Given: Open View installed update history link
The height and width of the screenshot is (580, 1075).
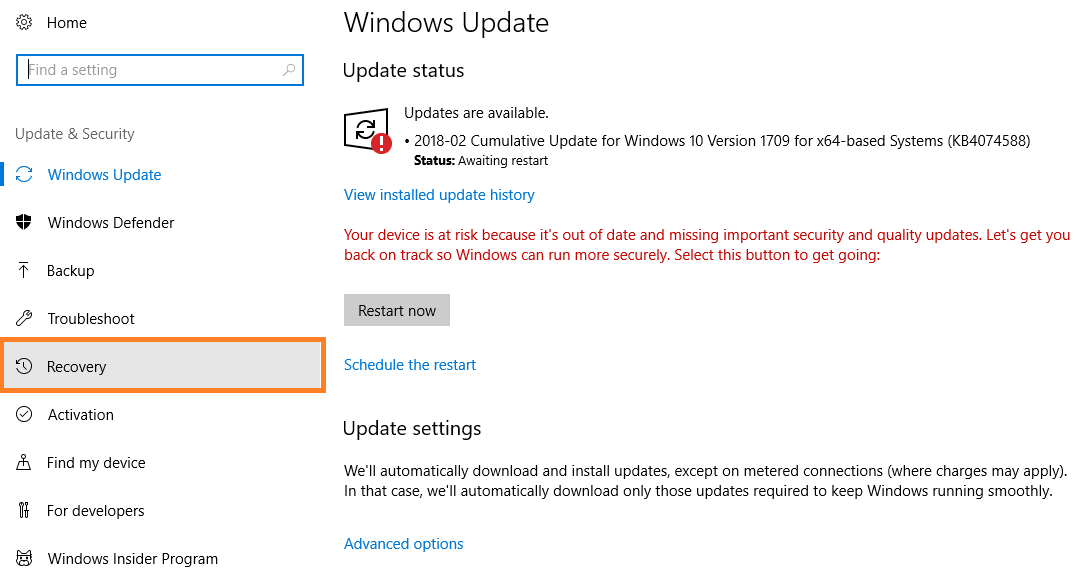Looking at the screenshot, I should 439,195.
